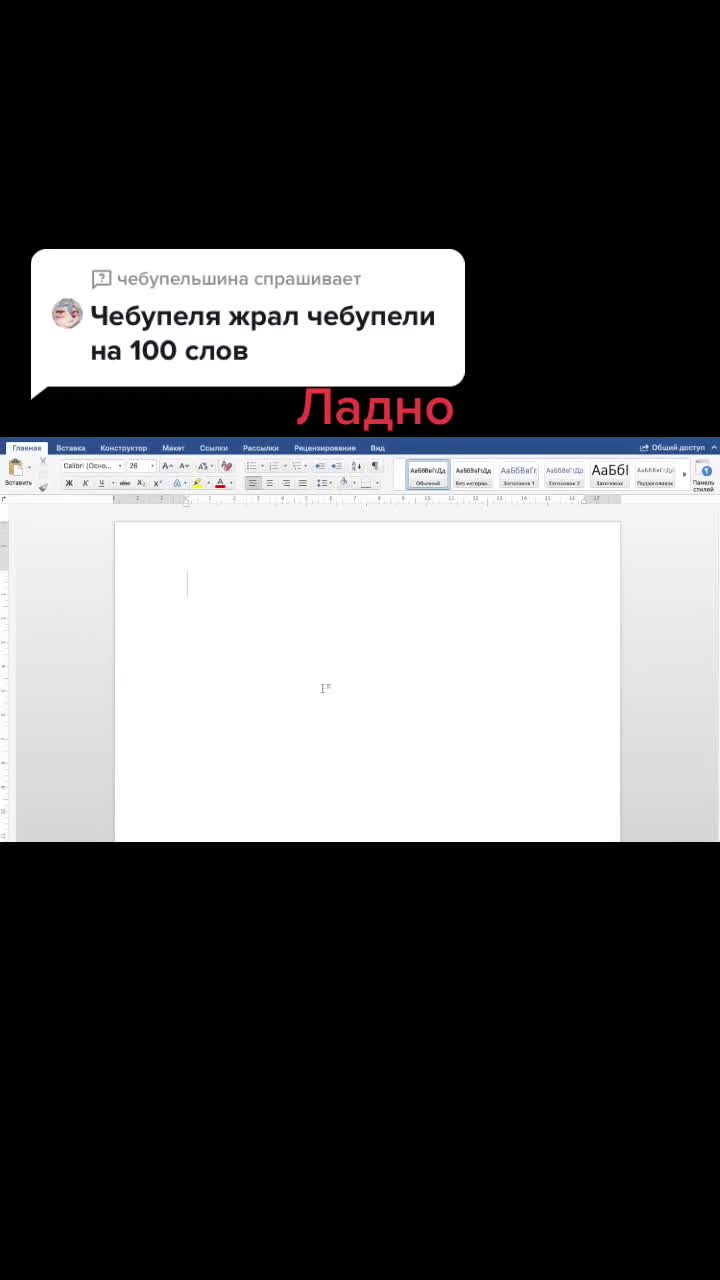Toggle superscript X² formatting
Screen dimensions: 720x1280
(x=157, y=483)
